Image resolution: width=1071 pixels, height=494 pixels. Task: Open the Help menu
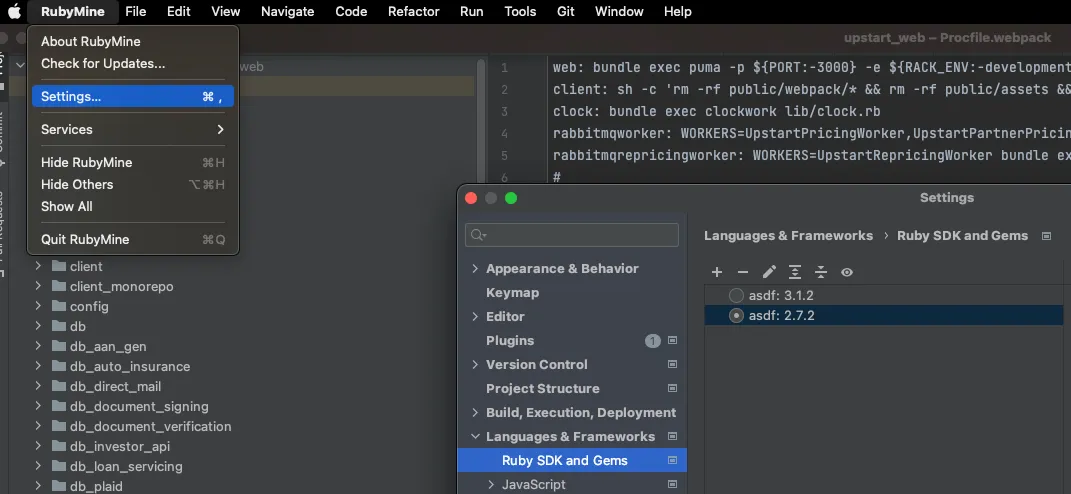click(x=678, y=12)
